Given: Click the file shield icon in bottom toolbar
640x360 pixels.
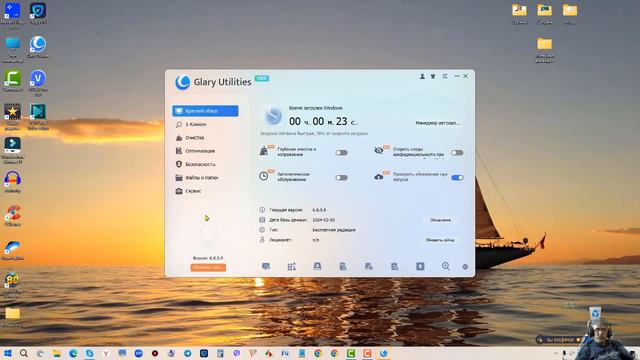Looking at the screenshot, I should coord(369,267).
